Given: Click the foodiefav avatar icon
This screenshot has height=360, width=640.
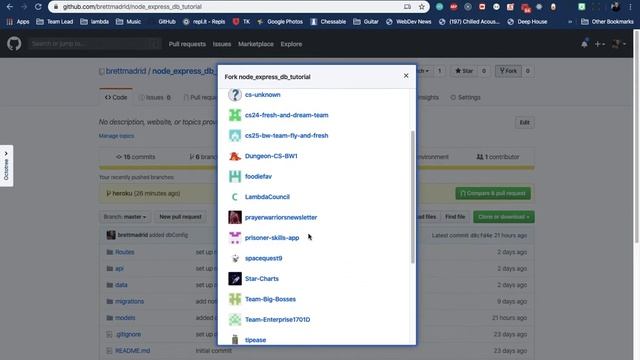Looking at the screenshot, I should coord(235,176).
